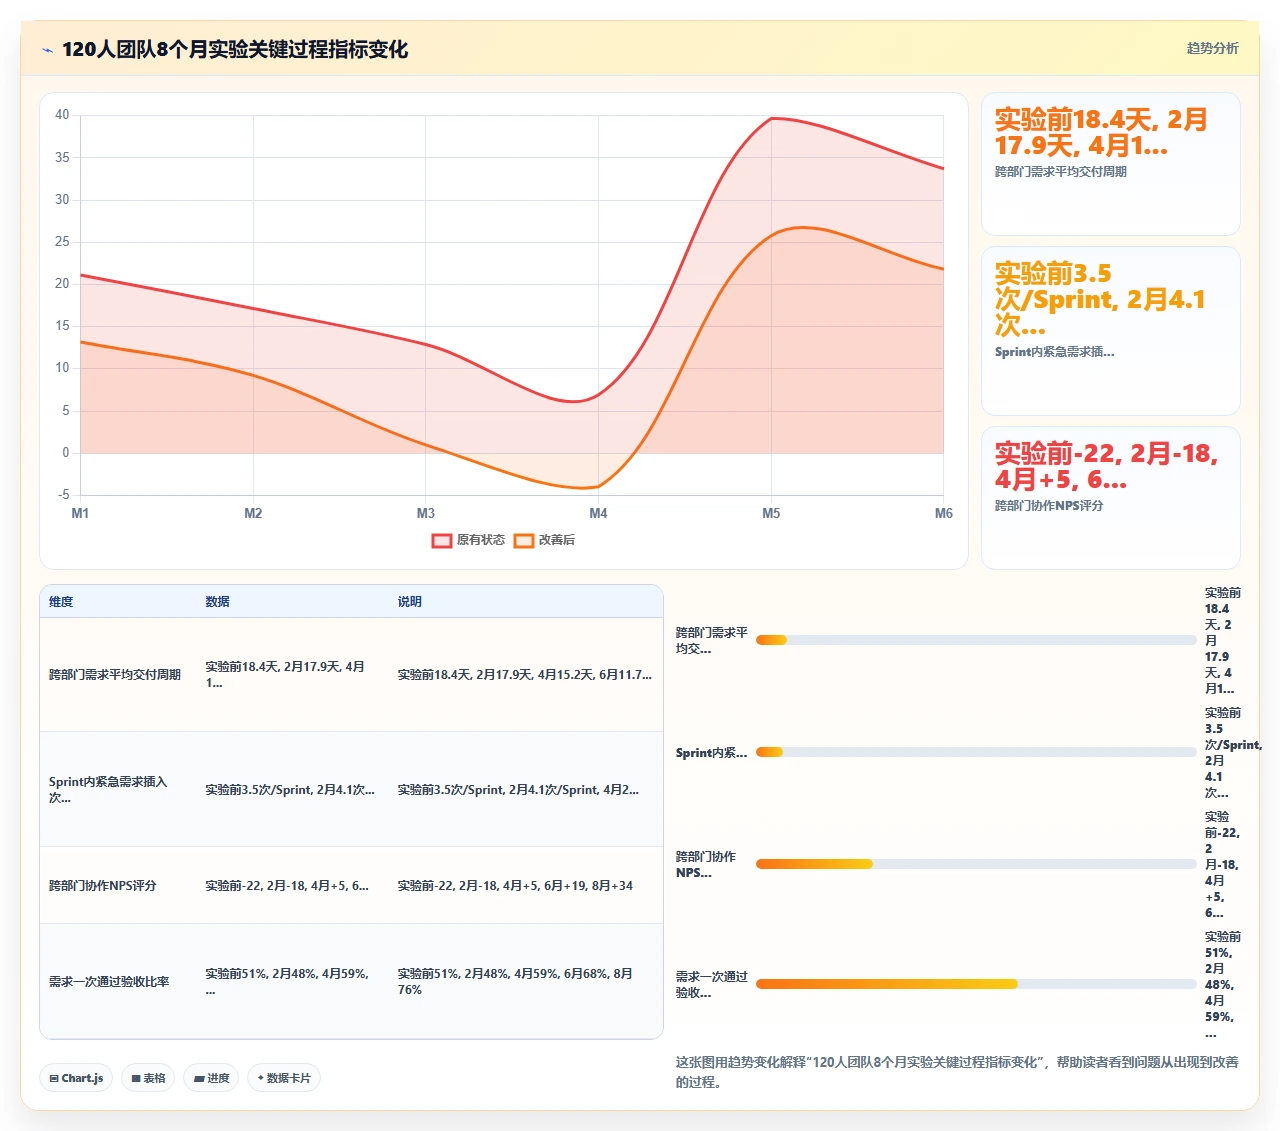Select the 需求一次通过验收比率 table row
This screenshot has width=1280, height=1131.
tap(351, 981)
